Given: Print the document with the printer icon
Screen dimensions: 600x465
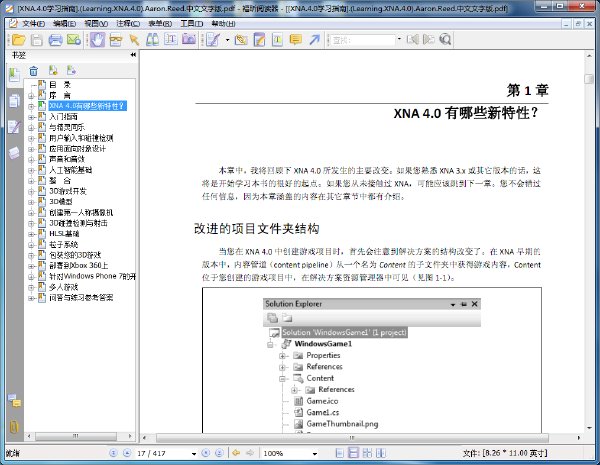Looking at the screenshot, I should 55,39.
